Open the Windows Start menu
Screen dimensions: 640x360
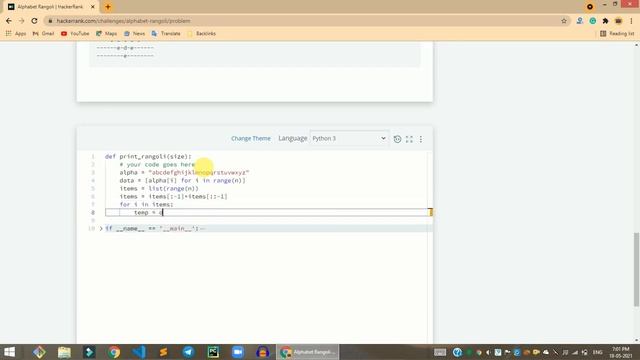(9, 352)
